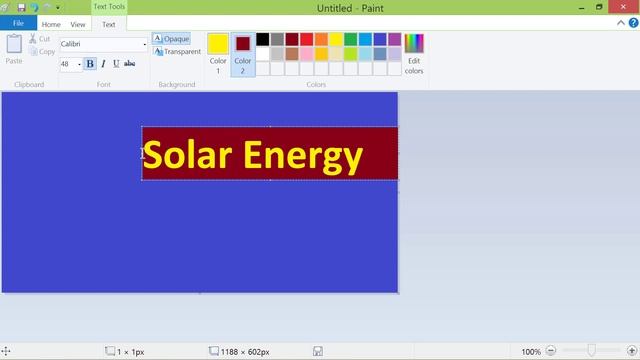Pick the yellow swatch in top row
This screenshot has width=640, height=360.
pyautogui.click(x=336, y=39)
